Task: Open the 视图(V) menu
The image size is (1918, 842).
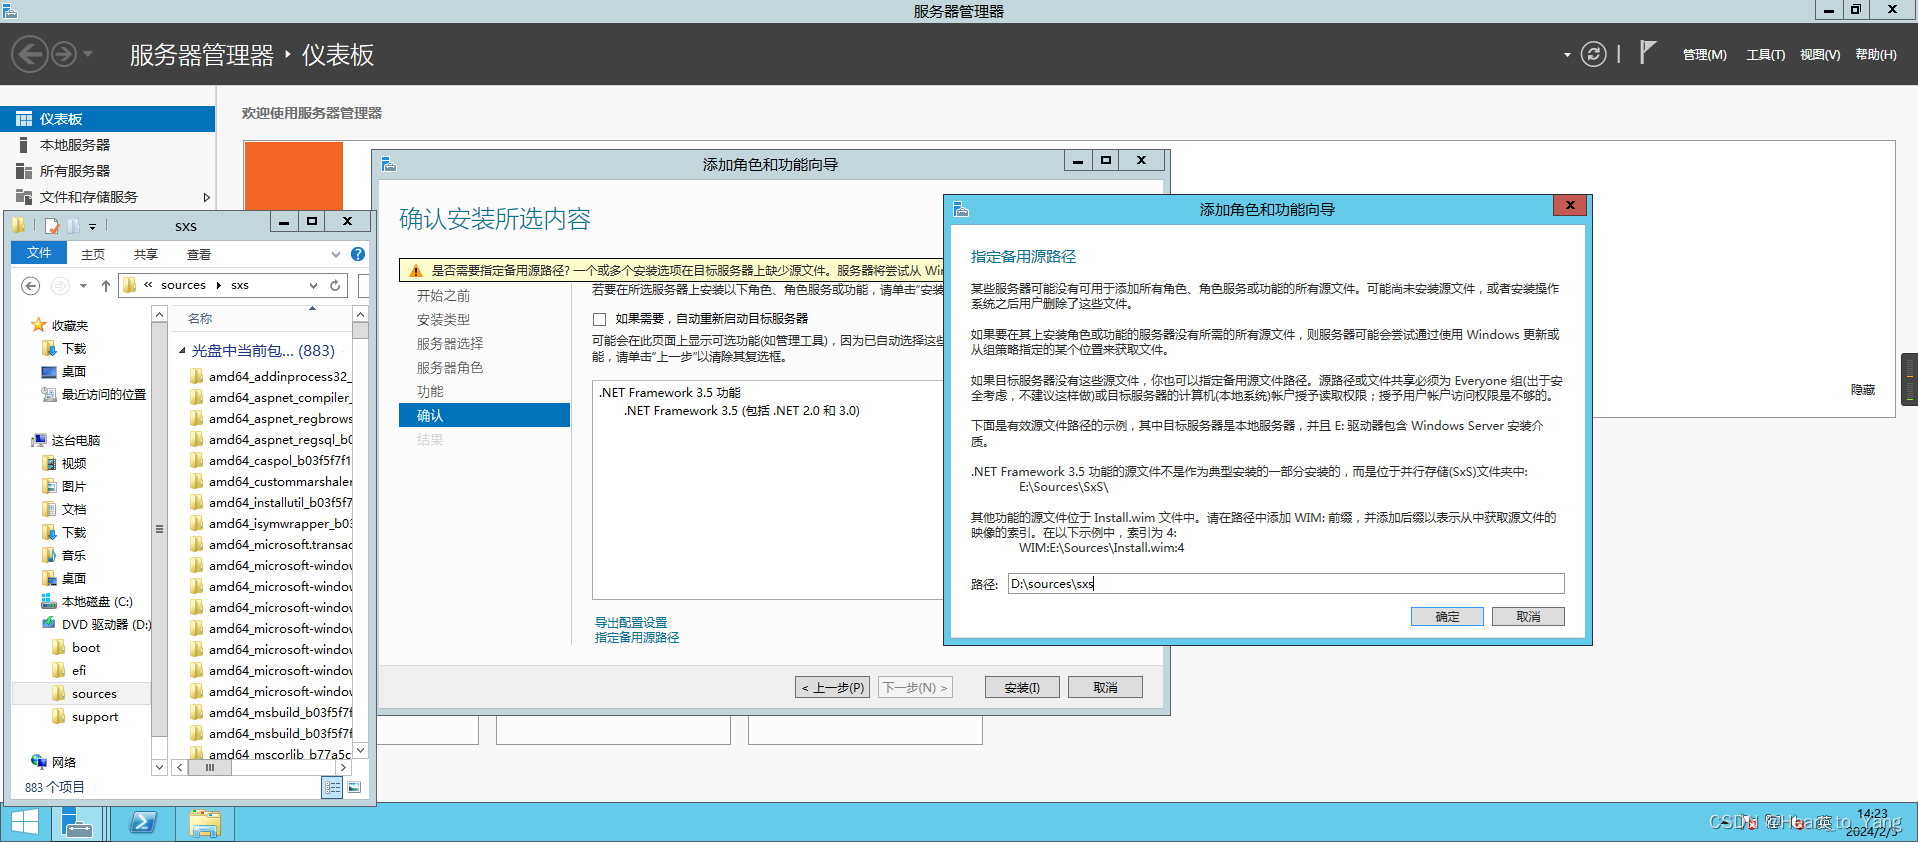Action: pyautogui.click(x=1820, y=55)
